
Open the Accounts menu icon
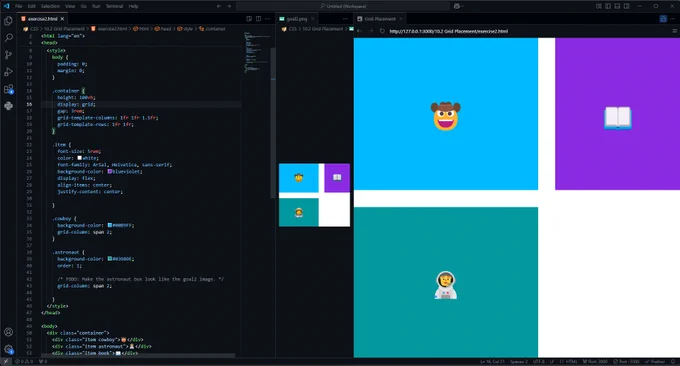tap(8, 332)
